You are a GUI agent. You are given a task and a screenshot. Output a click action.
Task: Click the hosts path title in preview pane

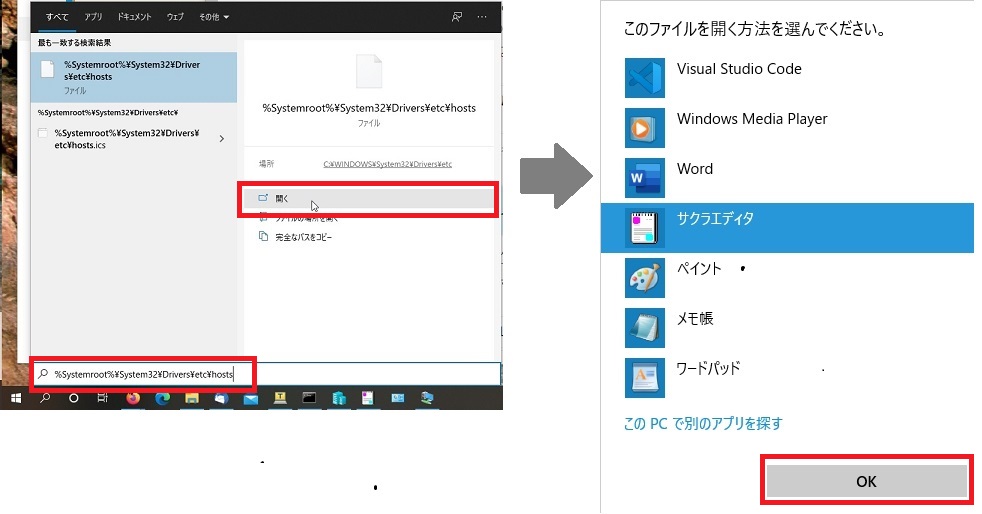[x=369, y=108]
